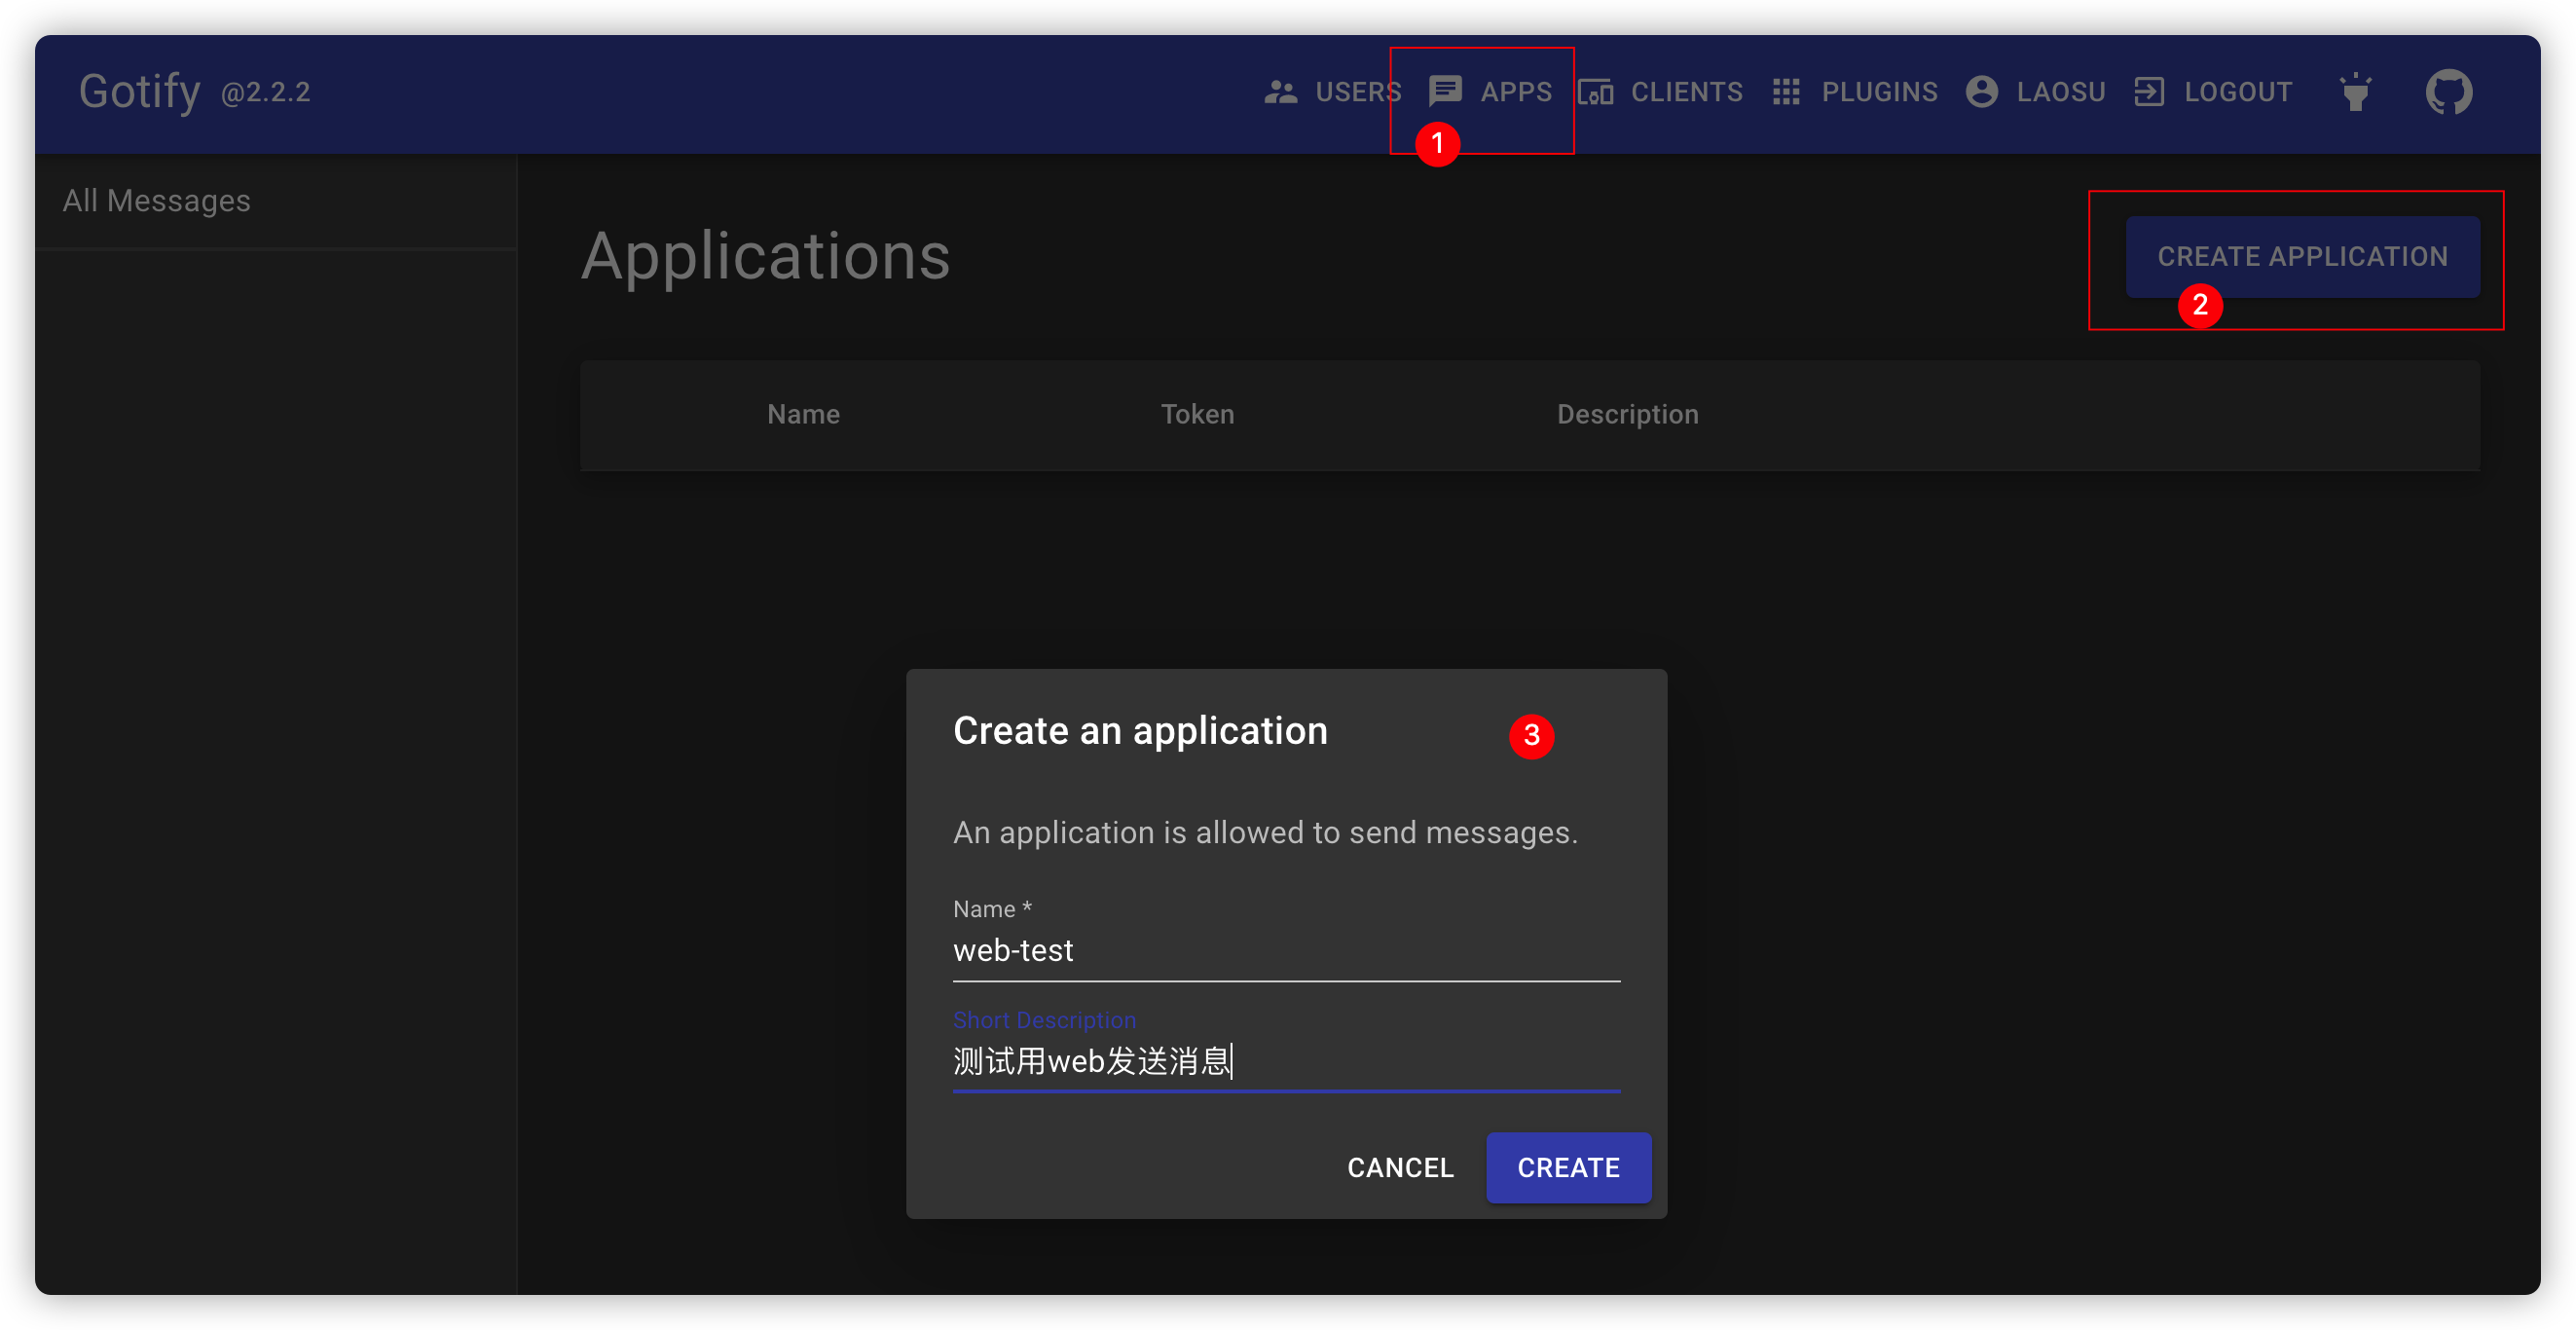Open the APPS menu item
This screenshot has height=1330, width=2576.
1516,92
